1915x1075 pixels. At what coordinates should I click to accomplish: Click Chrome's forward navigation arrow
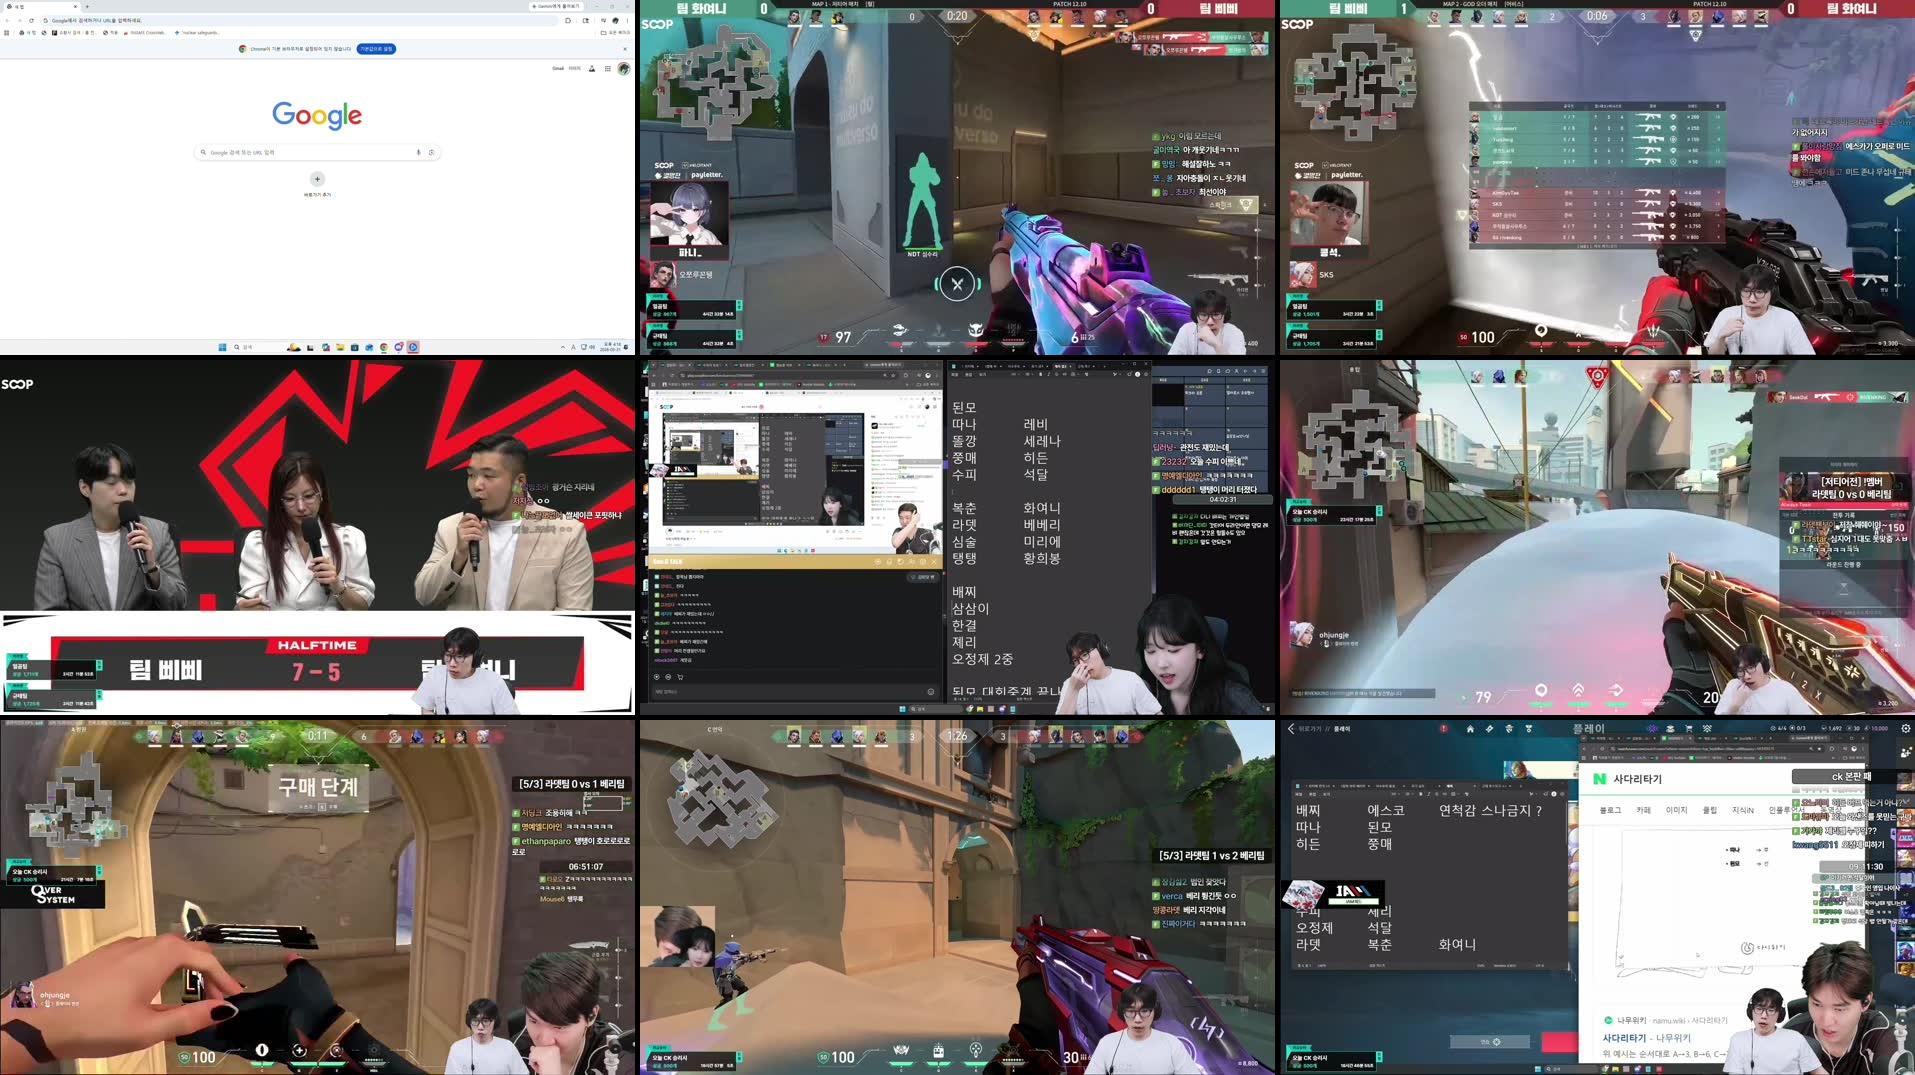pos(19,20)
